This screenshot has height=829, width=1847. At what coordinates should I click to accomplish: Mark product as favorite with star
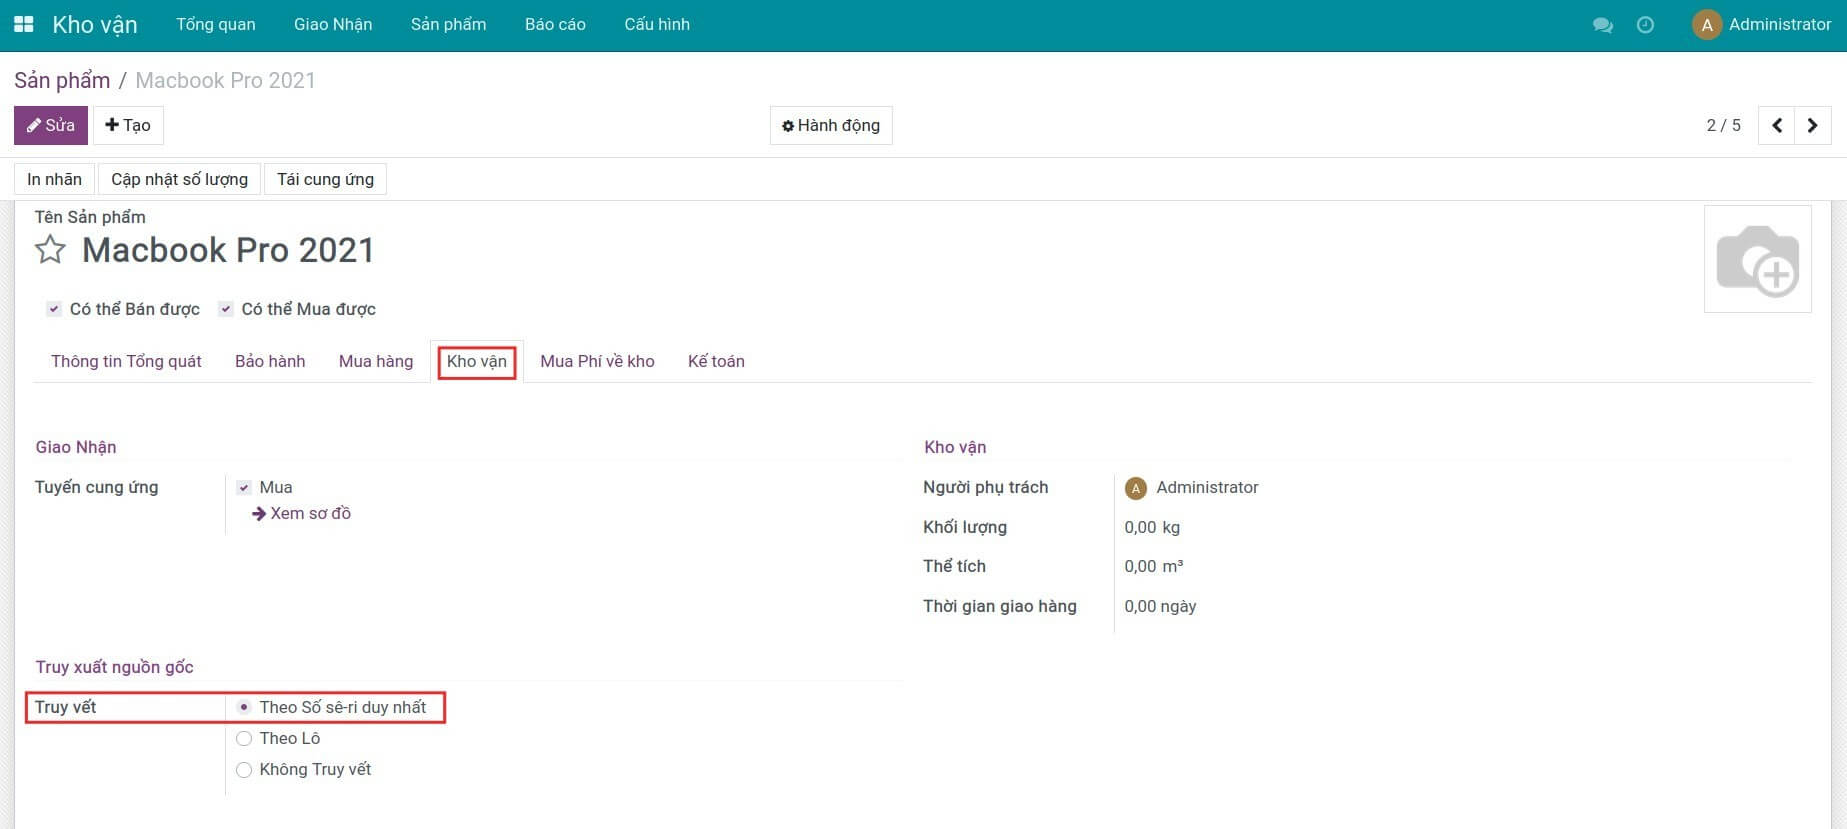click(50, 250)
